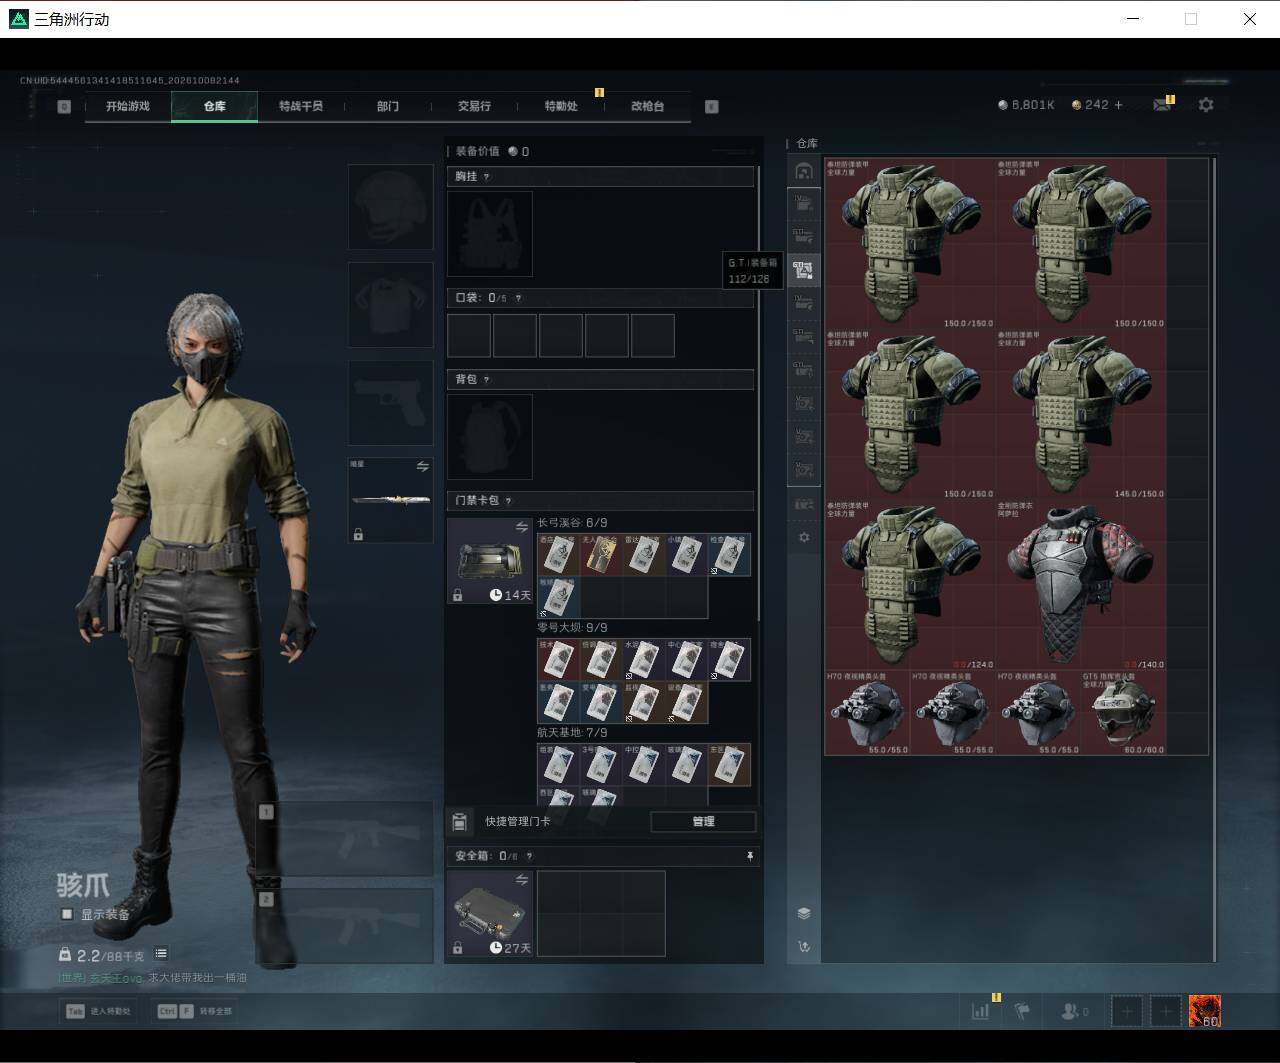Screen dimensions: 1280x1063
Task: Click the empty helmet equipment slot
Action: tap(390, 207)
